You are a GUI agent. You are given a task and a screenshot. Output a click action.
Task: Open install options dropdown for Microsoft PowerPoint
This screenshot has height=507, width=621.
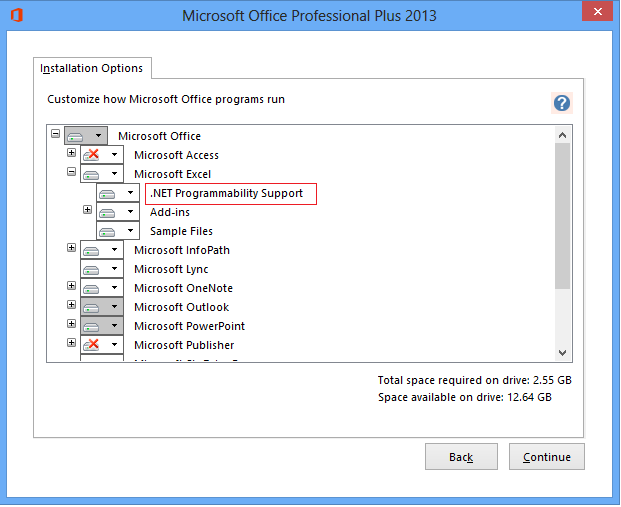102,326
